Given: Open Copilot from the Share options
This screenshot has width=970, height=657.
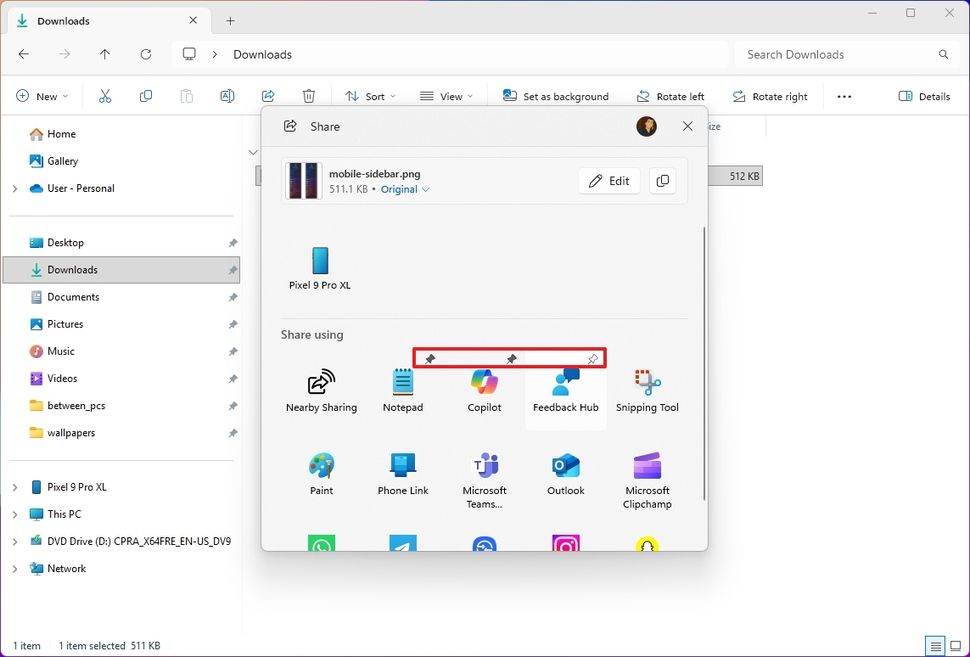Looking at the screenshot, I should (x=484, y=390).
